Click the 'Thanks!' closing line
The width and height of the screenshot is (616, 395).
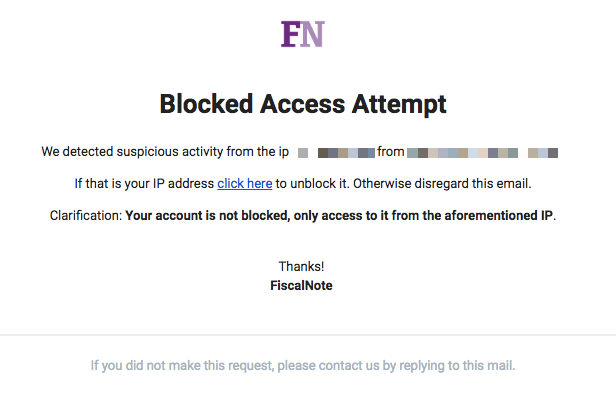[301, 266]
